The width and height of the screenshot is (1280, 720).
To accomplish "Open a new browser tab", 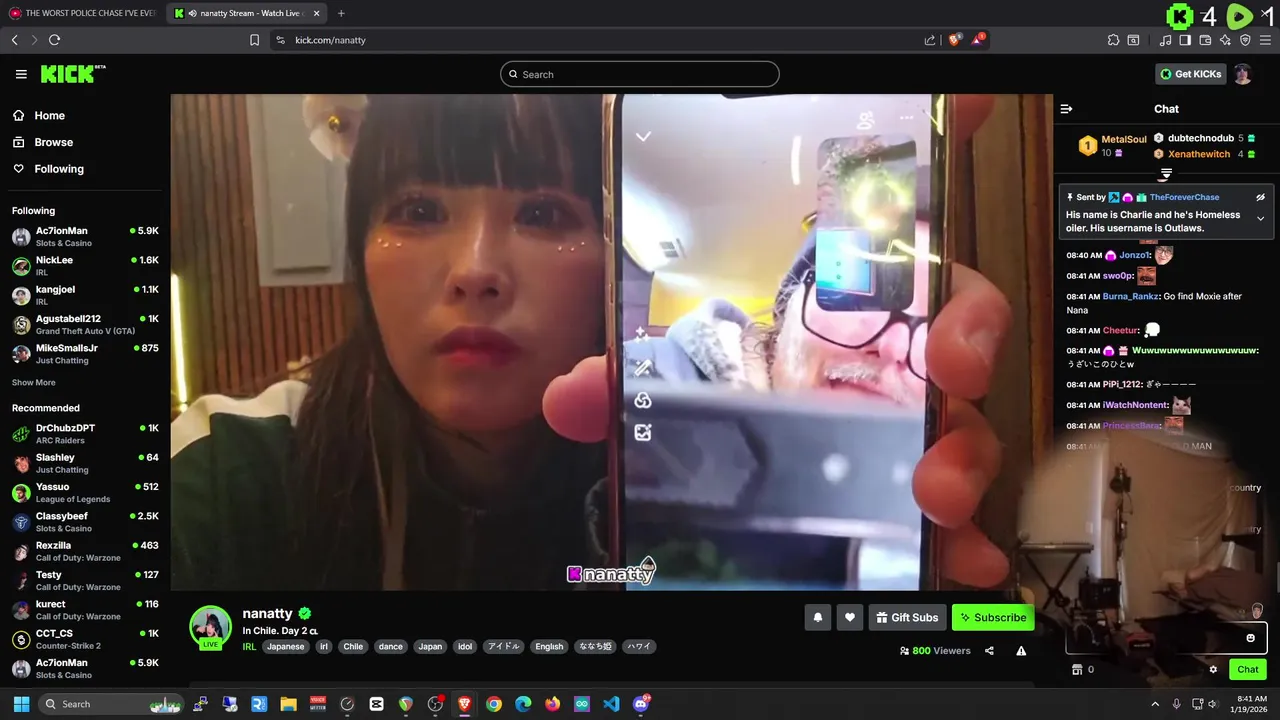I will (341, 13).
